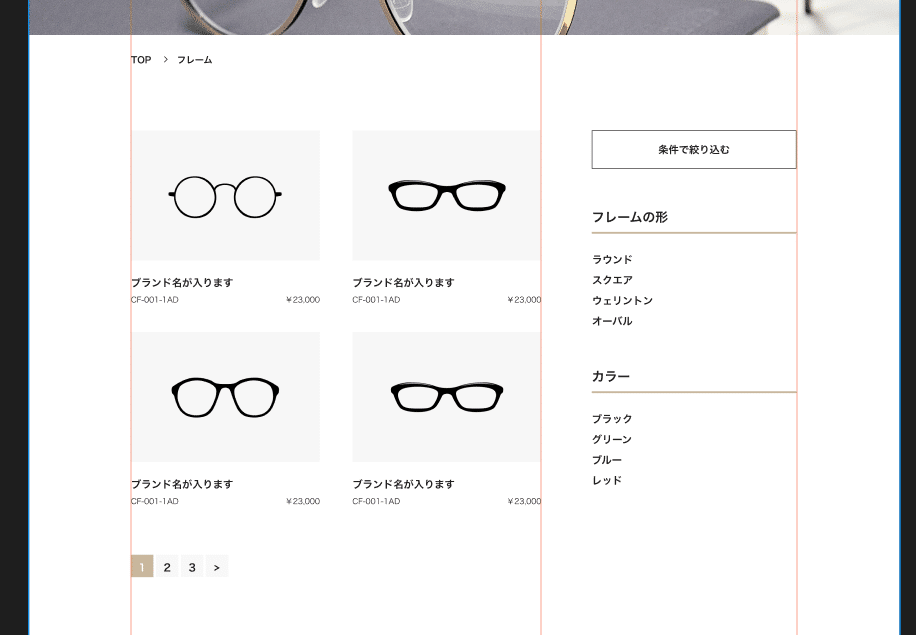Screen dimensions: 916x635
Task: Click 条件で絞り込む filter button
Action: (694, 150)
